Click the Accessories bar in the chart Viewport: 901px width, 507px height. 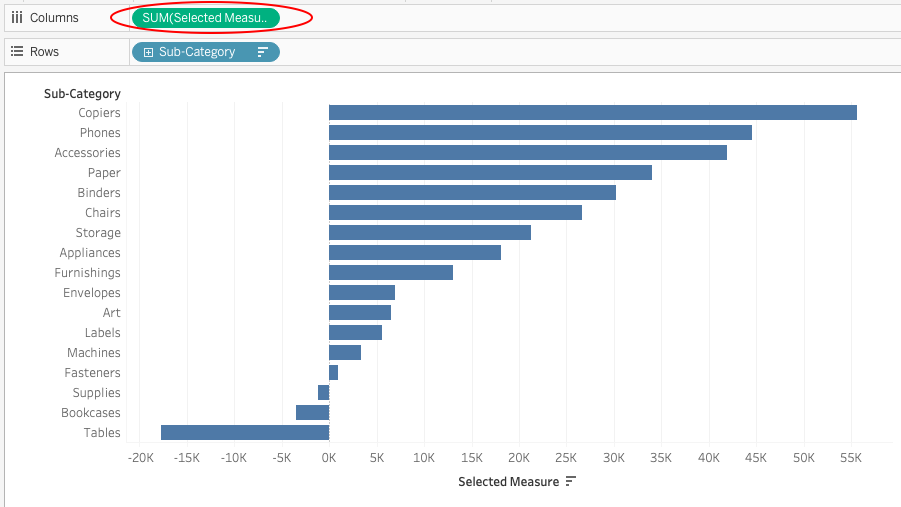(x=528, y=153)
